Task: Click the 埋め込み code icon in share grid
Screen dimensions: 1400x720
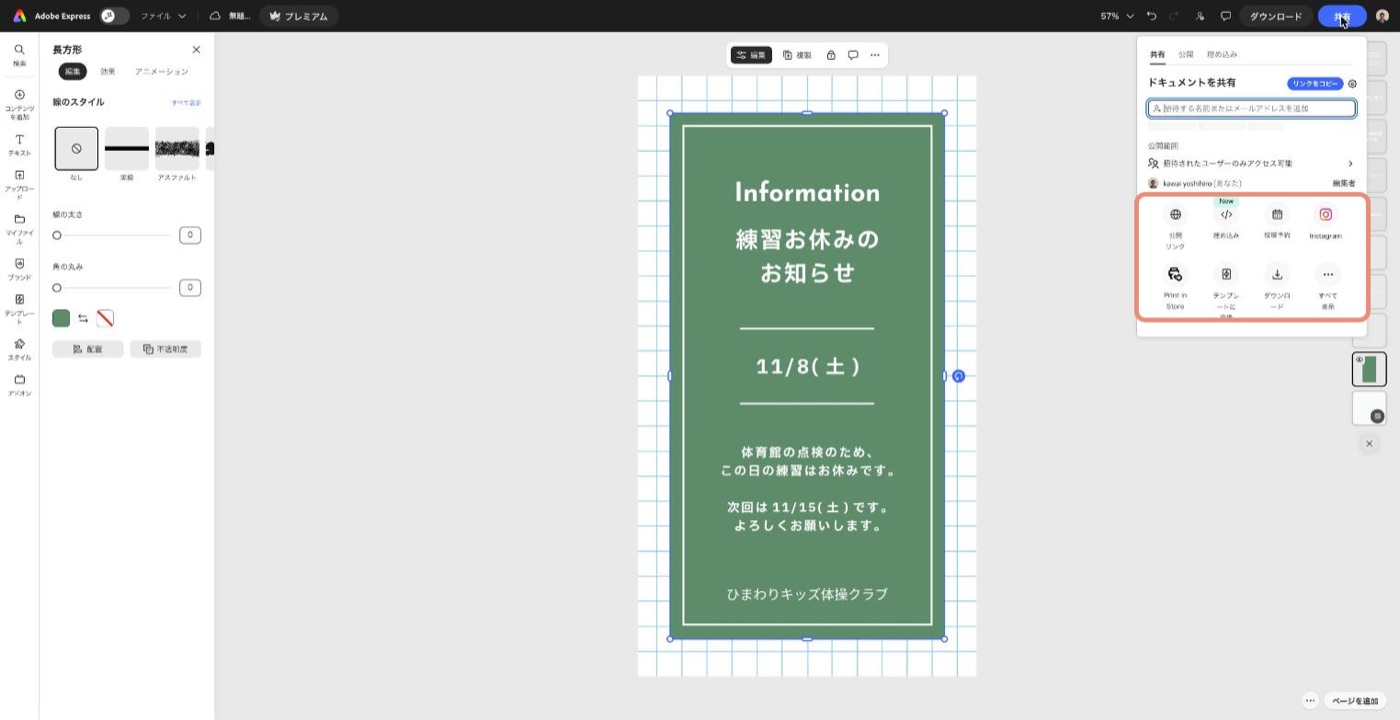Action: pyautogui.click(x=1226, y=214)
